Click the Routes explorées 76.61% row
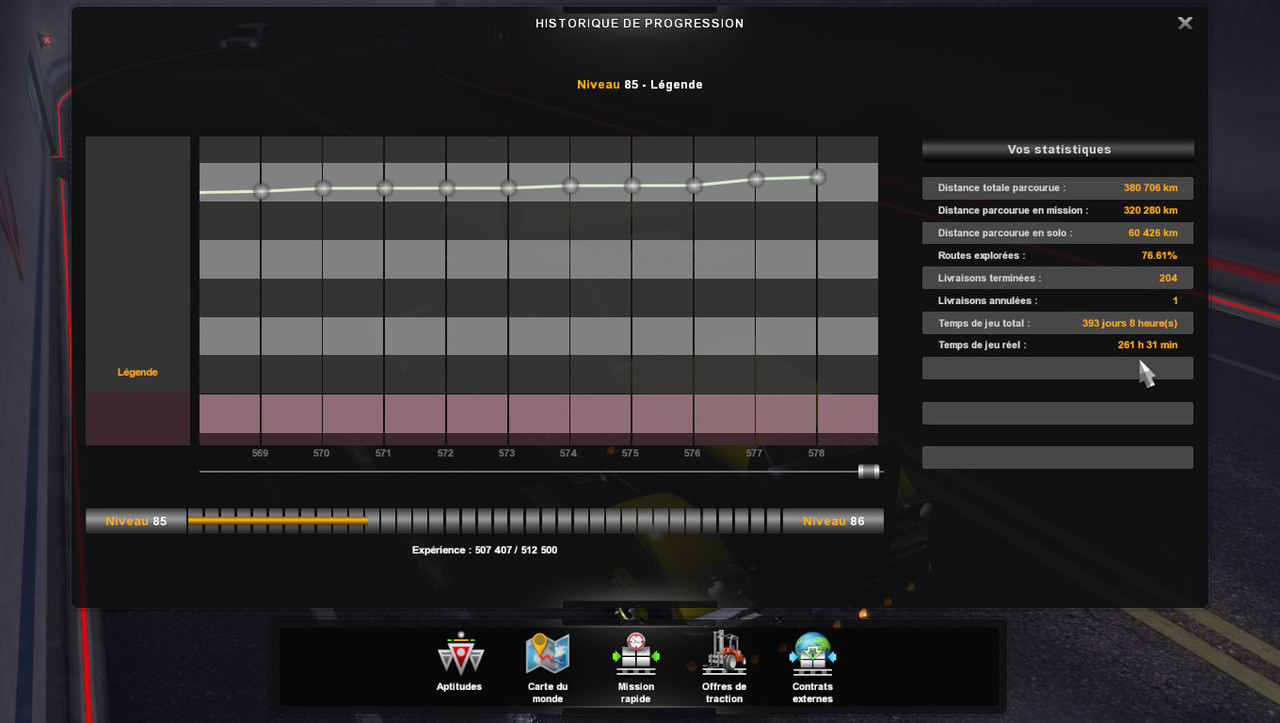 (1058, 255)
